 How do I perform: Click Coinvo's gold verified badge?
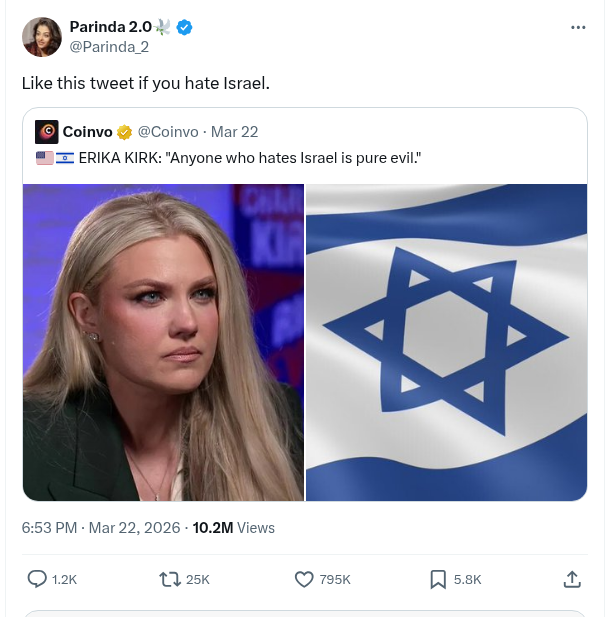point(125,132)
